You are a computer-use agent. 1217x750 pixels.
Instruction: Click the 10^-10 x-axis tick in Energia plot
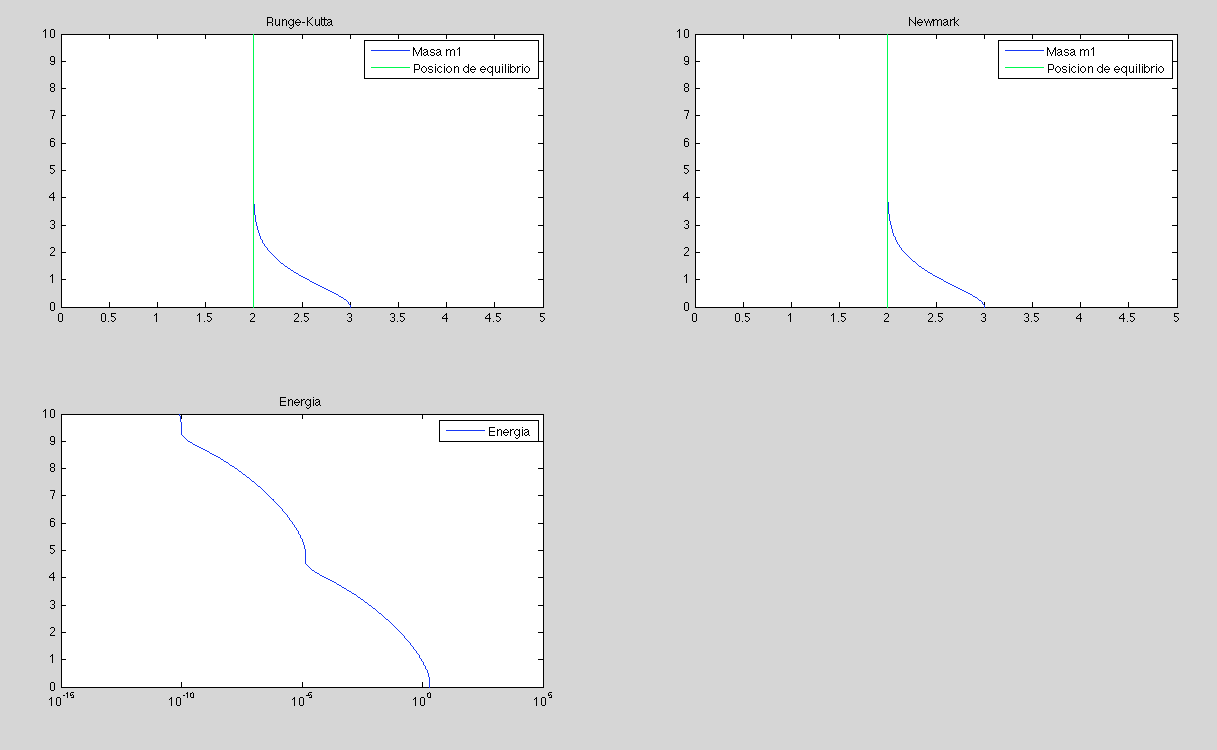[x=181, y=698]
